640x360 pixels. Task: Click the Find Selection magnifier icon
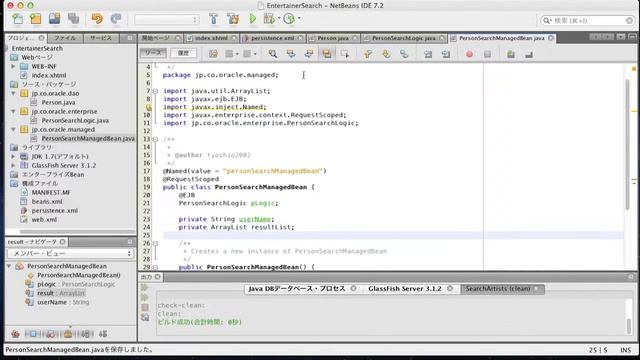(x=273, y=54)
